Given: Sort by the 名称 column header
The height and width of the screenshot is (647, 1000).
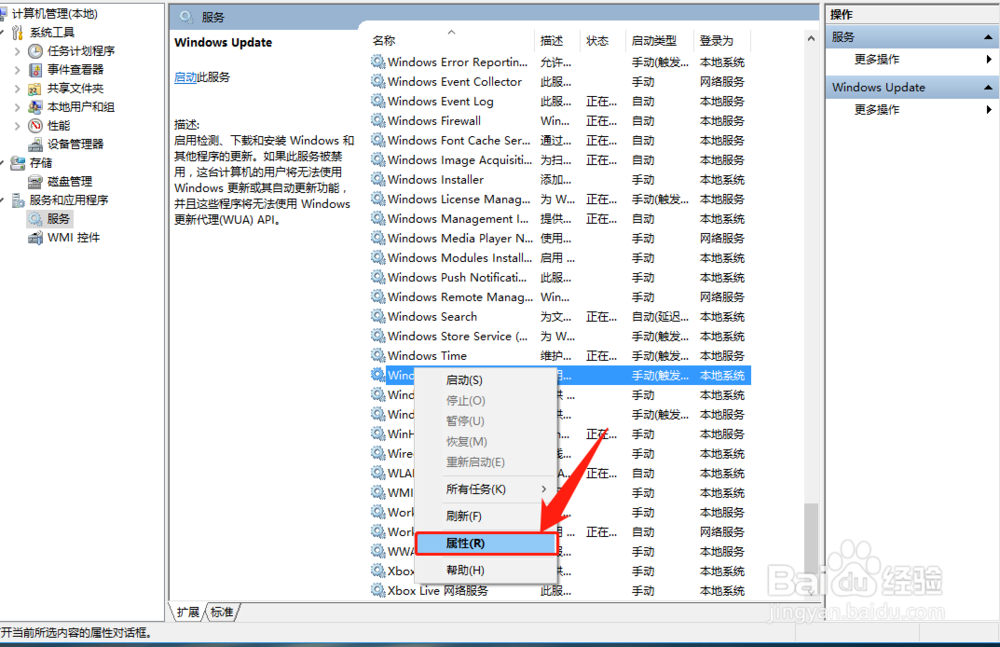Looking at the screenshot, I should click(451, 41).
